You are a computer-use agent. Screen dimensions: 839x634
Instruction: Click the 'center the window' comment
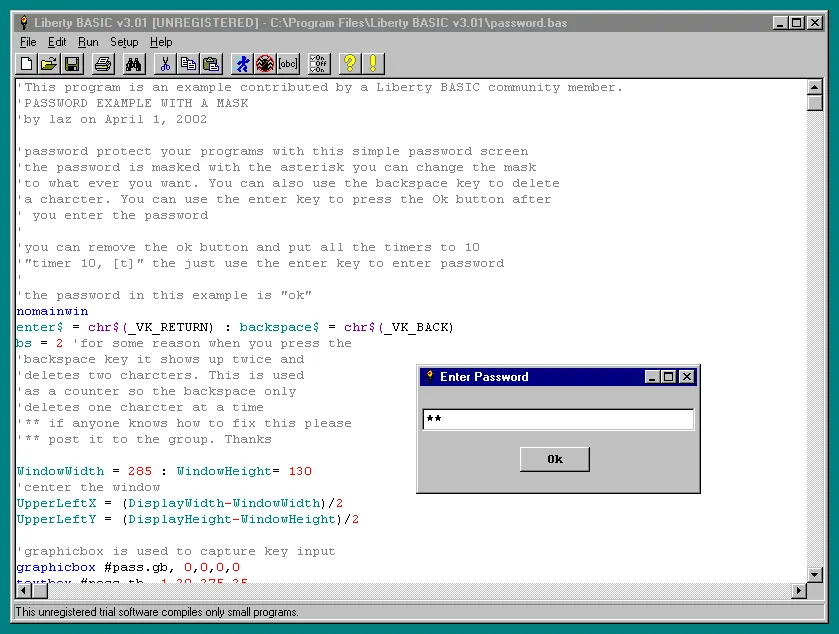(88, 487)
